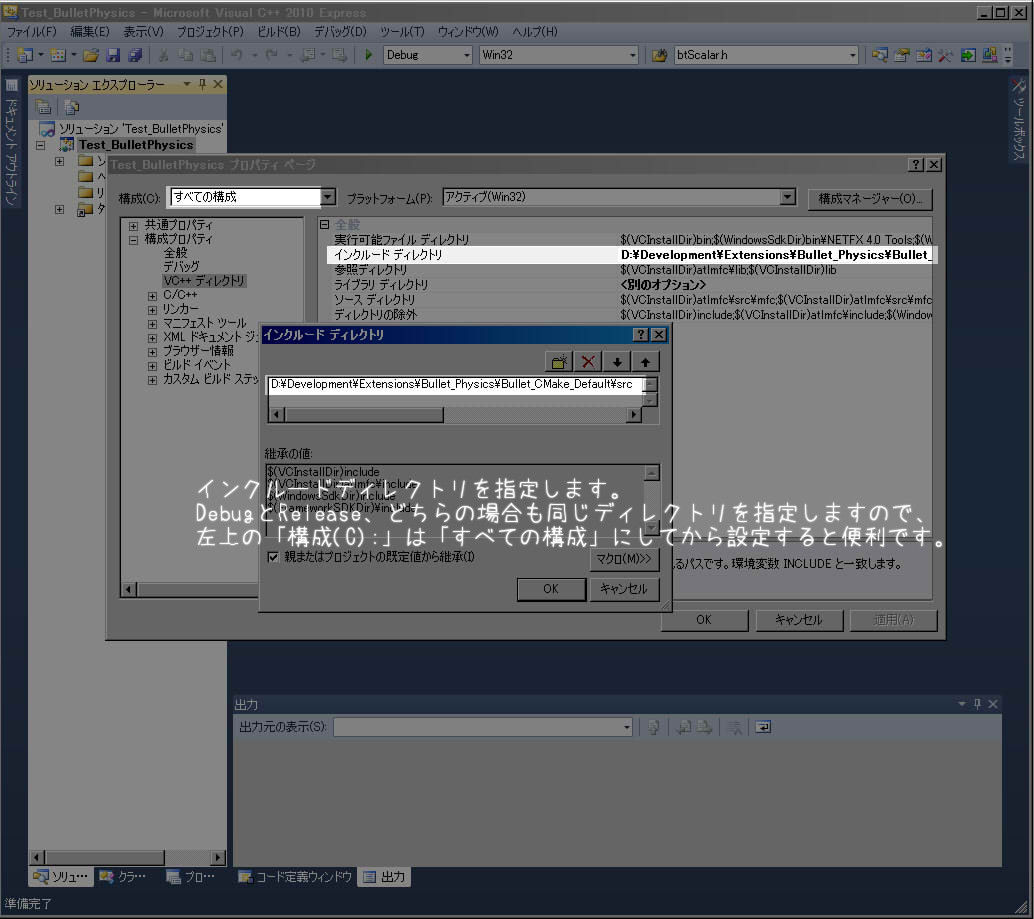The image size is (1034, 919).
Task: Open 'デバッグ(D)' menu
Action: 340,32
